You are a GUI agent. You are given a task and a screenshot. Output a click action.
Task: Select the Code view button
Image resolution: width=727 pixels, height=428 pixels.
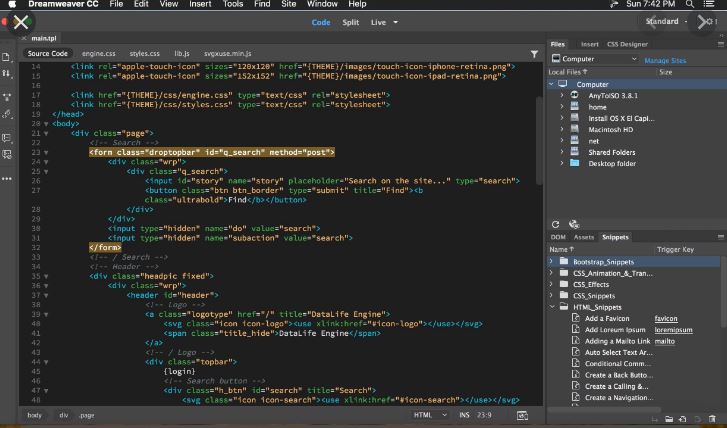click(321, 22)
